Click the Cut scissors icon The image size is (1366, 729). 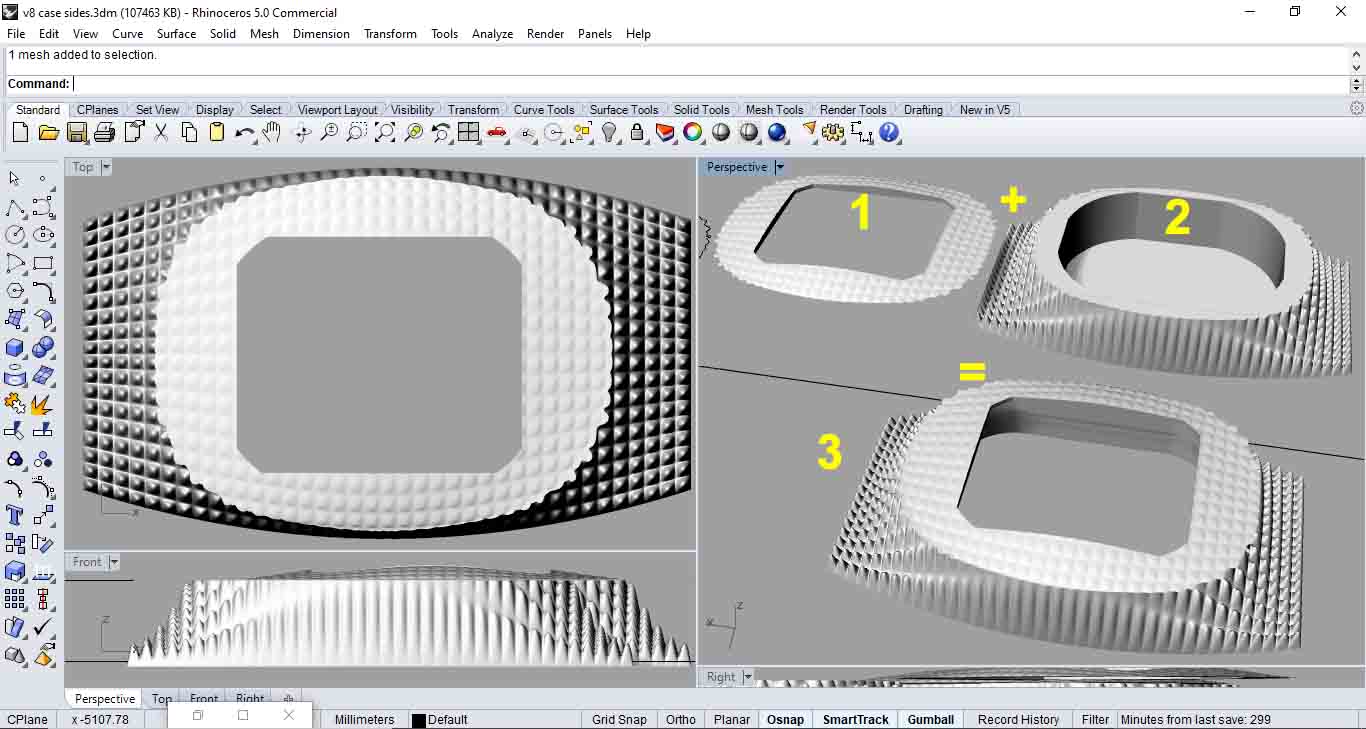tap(160, 132)
